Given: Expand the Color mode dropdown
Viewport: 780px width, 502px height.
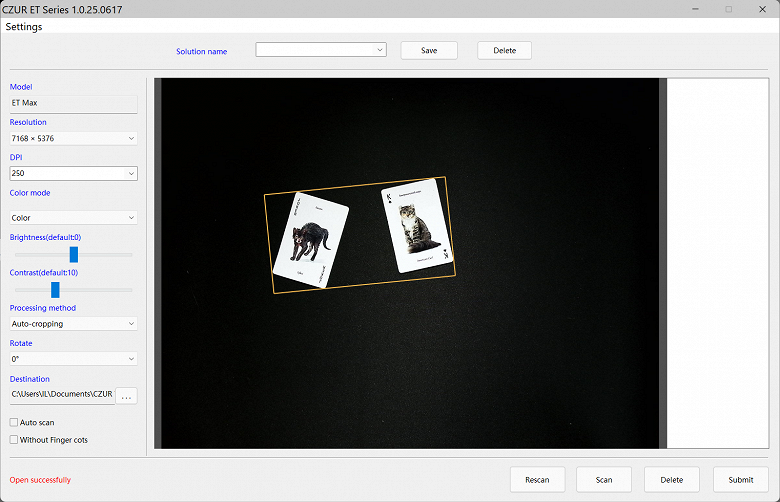Looking at the screenshot, I should (73, 218).
